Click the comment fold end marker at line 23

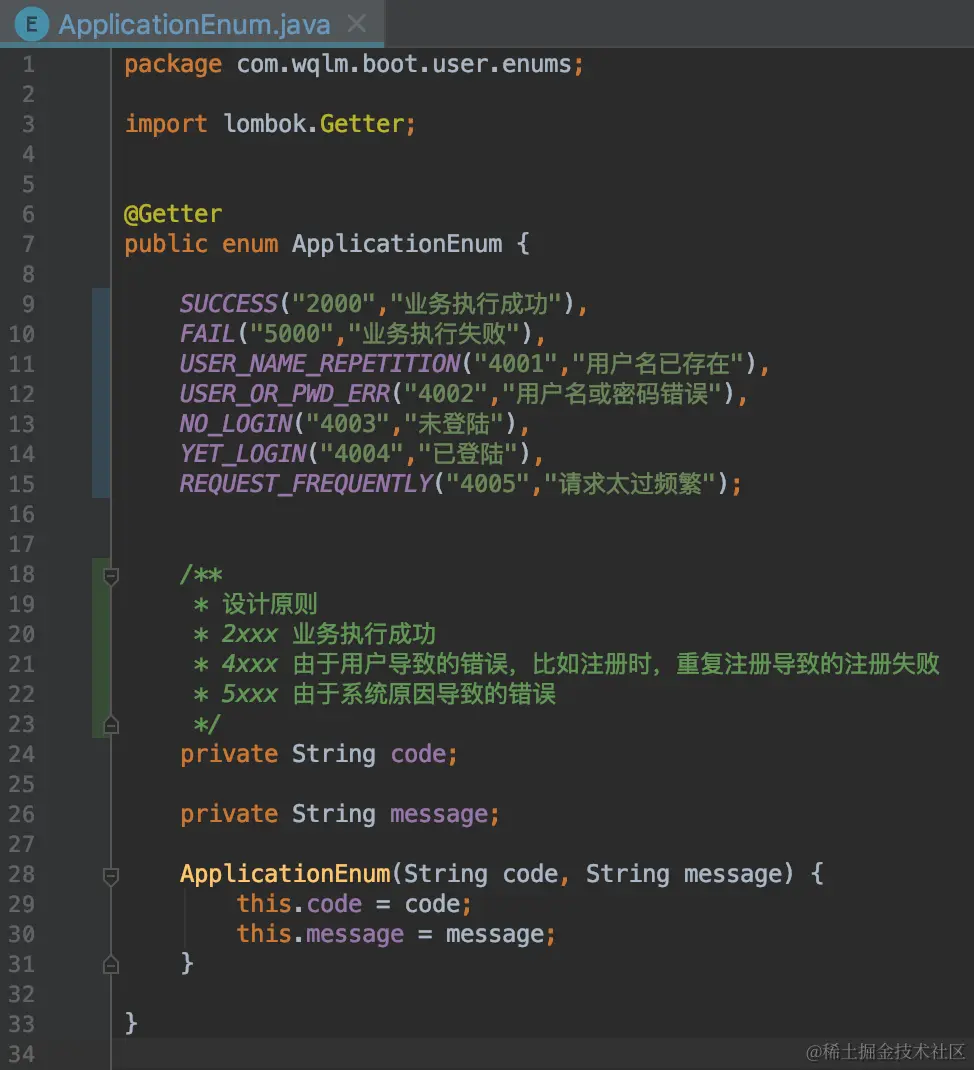point(111,725)
